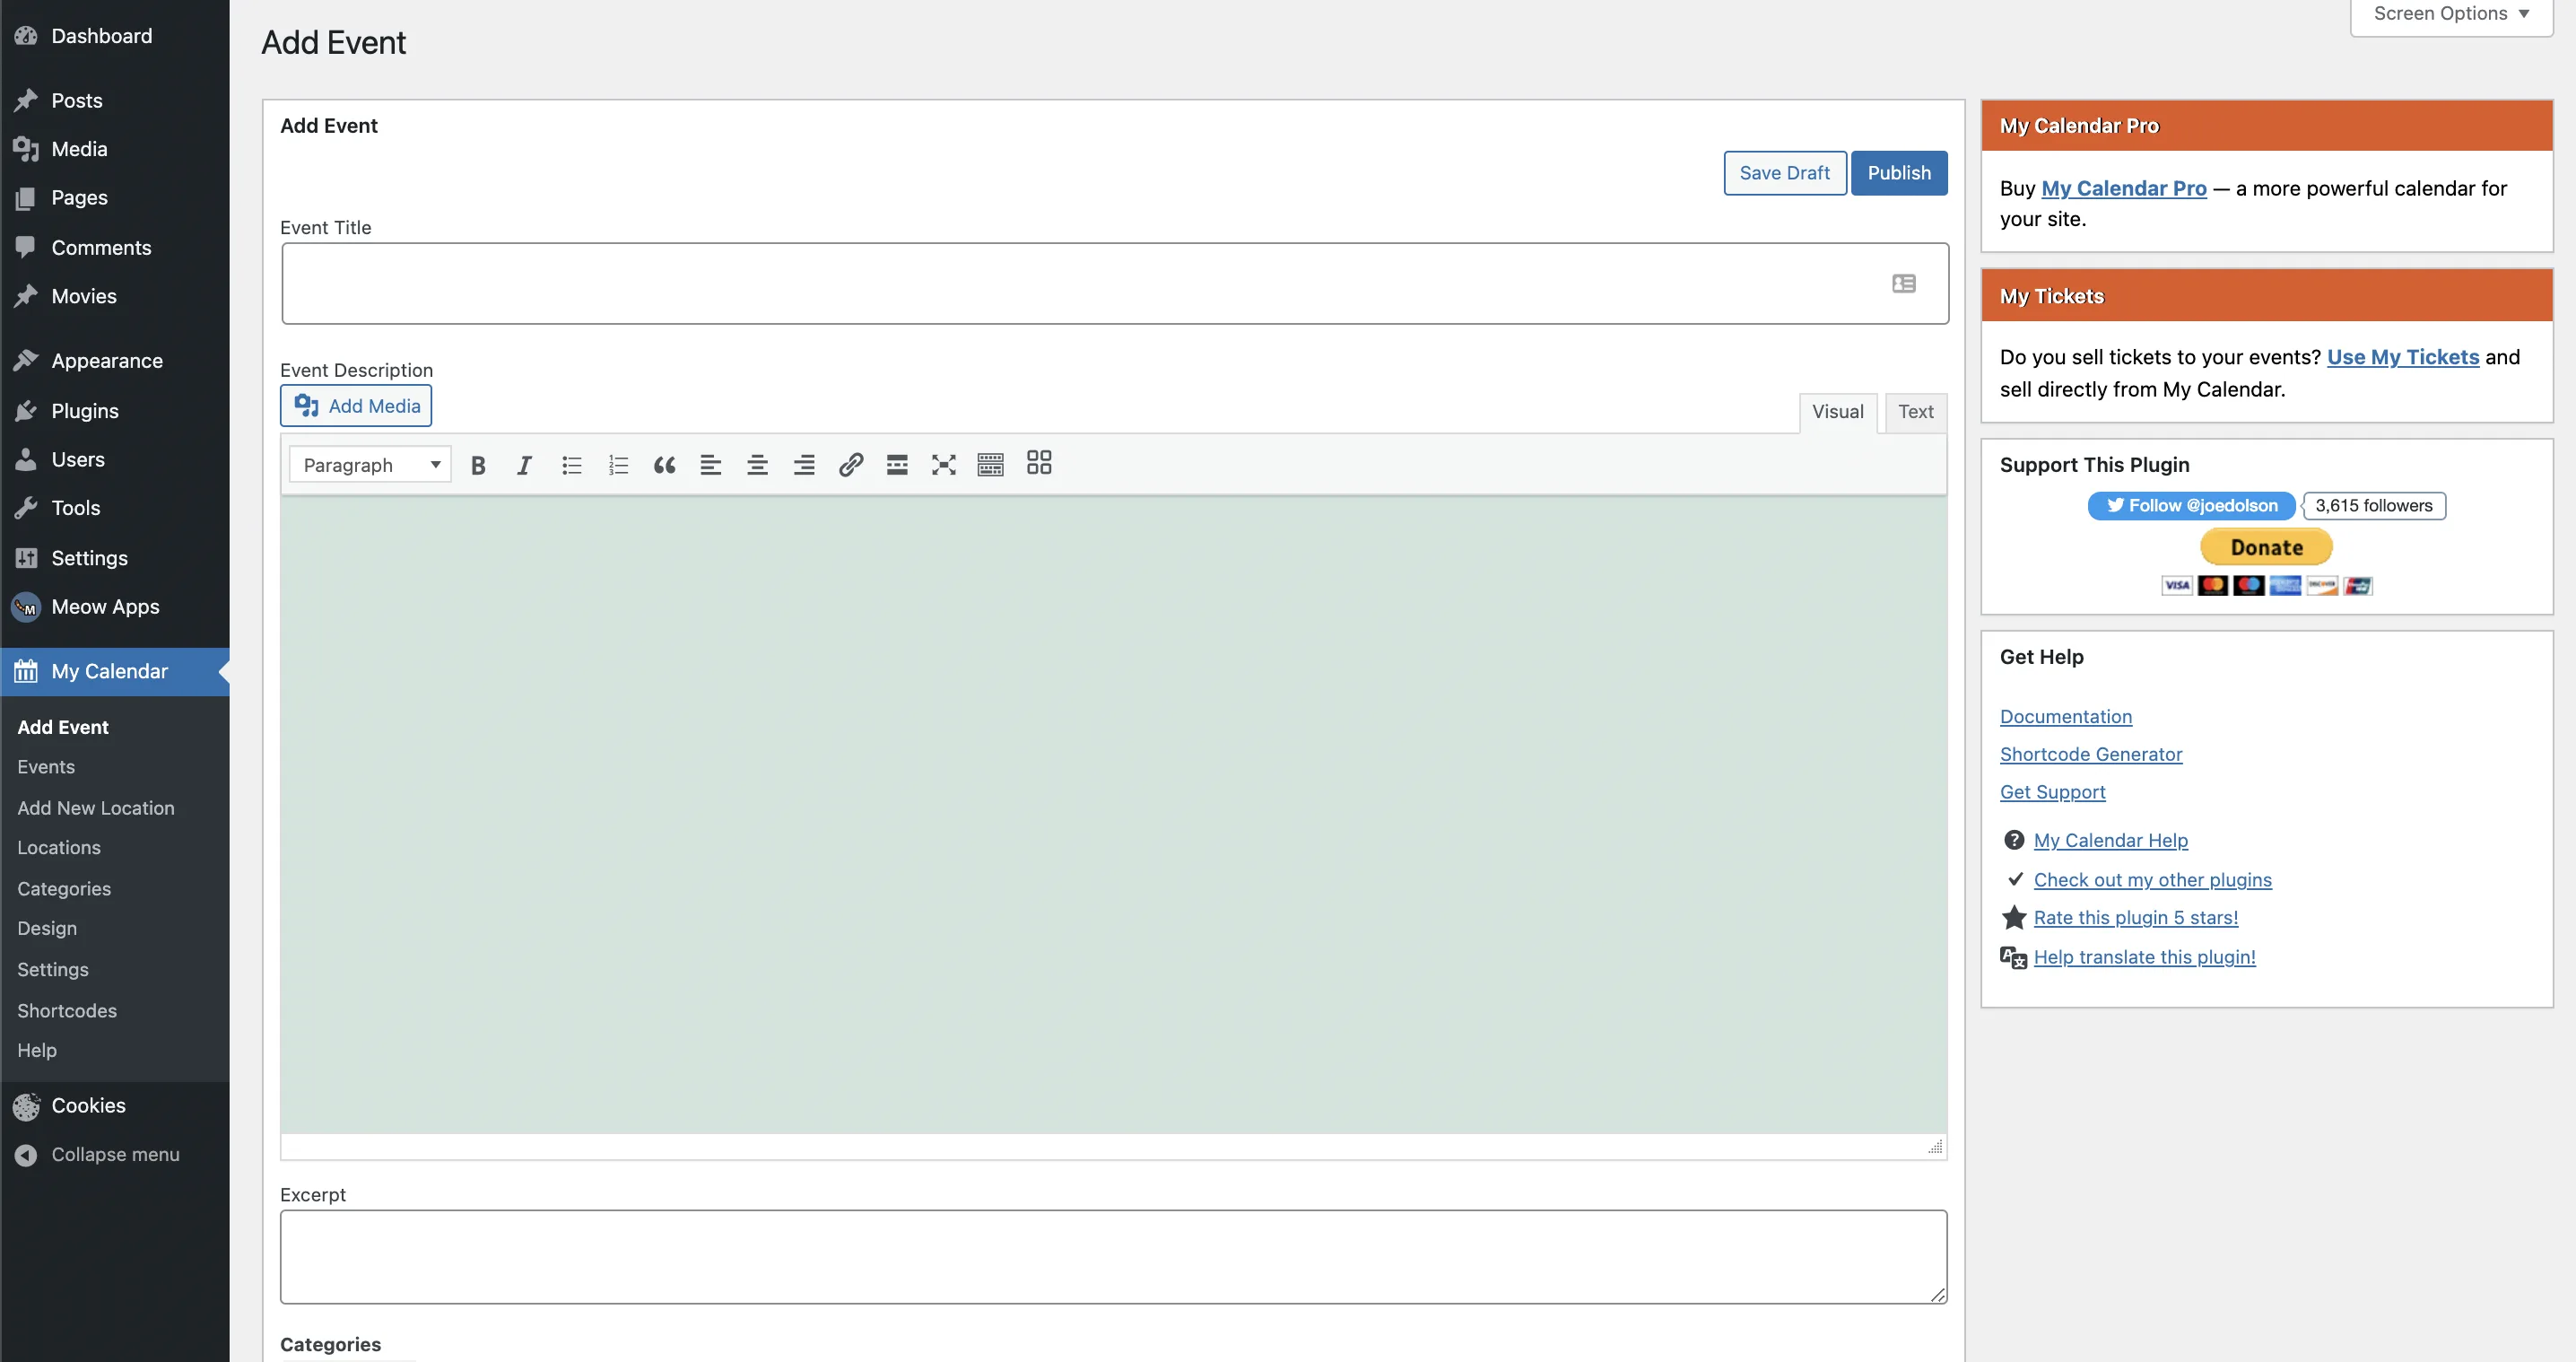
Task: Click the insert/edit link icon
Action: (850, 465)
